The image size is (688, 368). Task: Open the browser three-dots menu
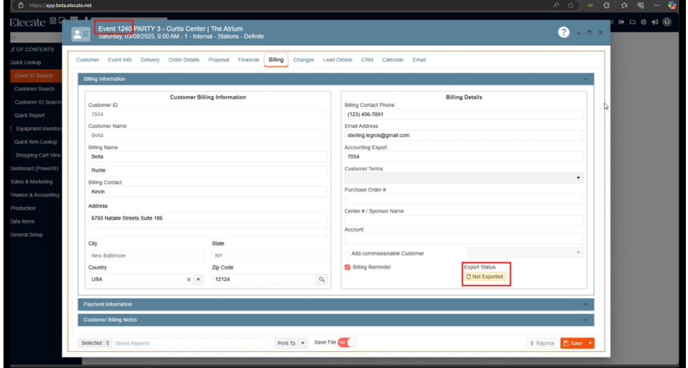(656, 5)
